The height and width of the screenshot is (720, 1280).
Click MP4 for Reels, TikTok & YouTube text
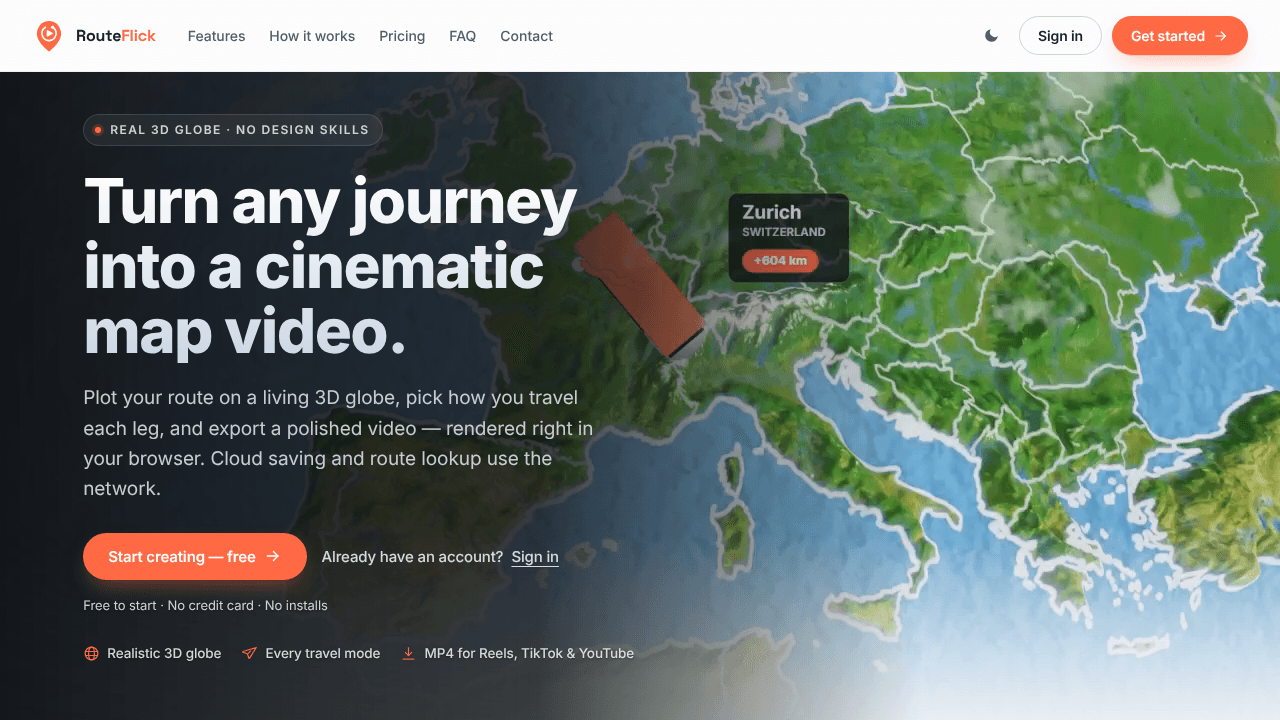click(529, 653)
